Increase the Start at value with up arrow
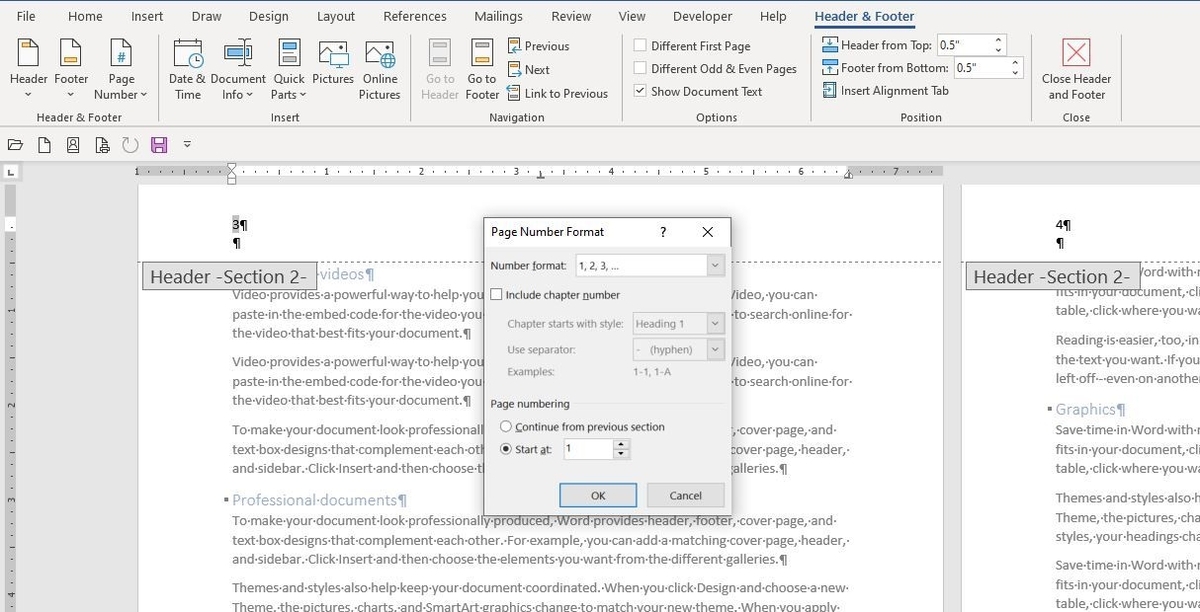 click(x=621, y=444)
